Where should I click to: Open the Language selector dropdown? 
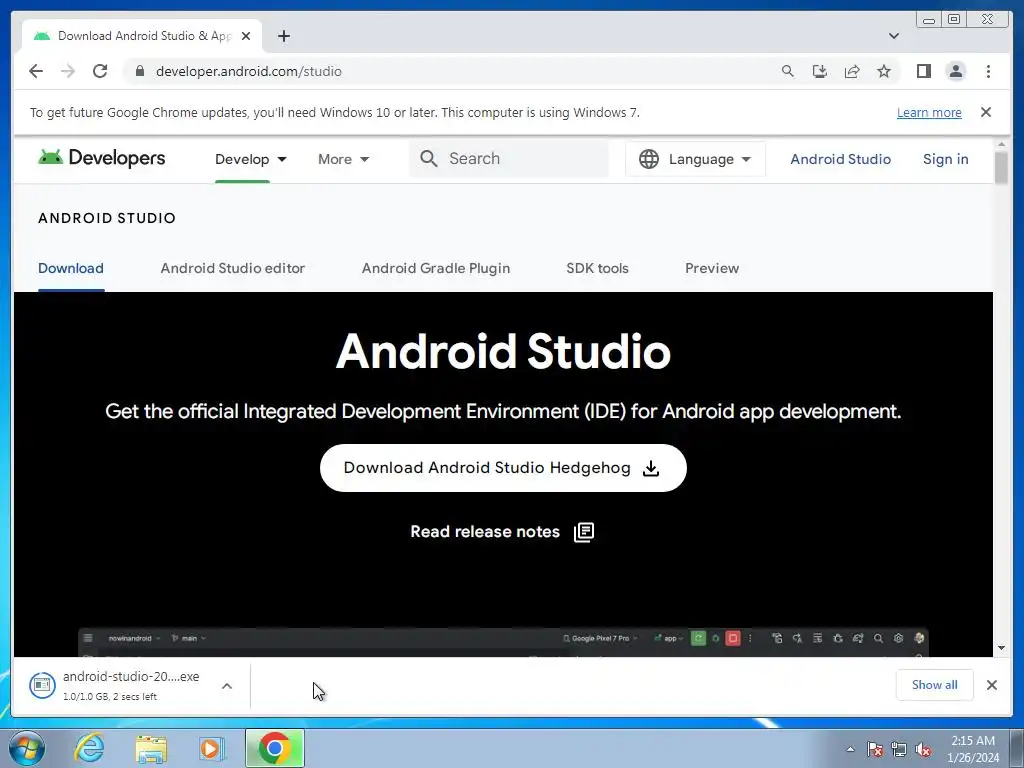click(x=695, y=159)
